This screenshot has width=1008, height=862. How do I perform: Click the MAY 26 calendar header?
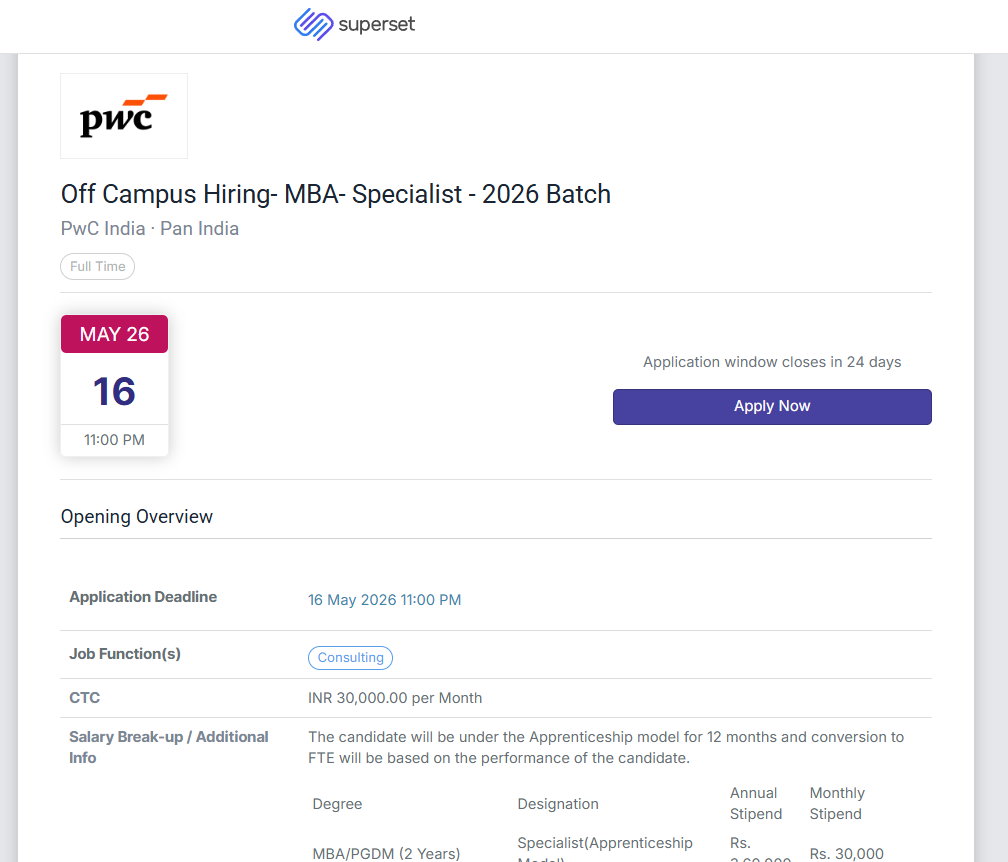(x=114, y=334)
